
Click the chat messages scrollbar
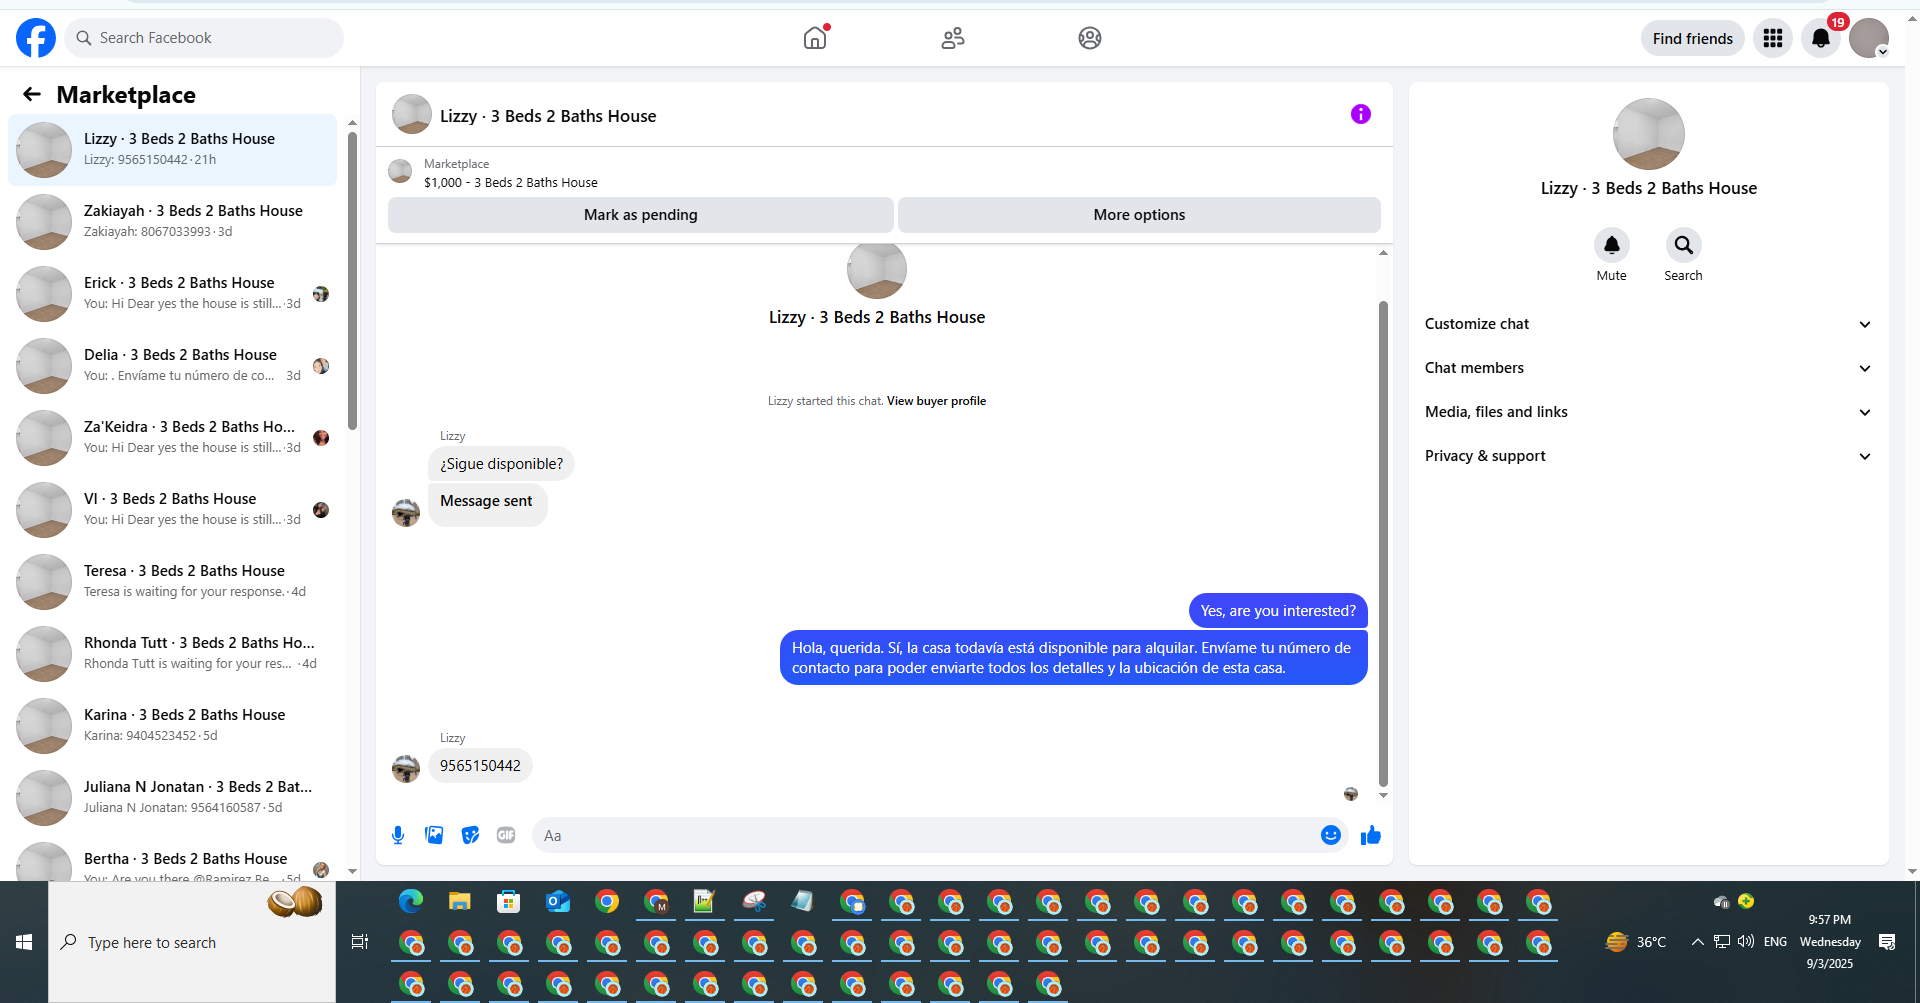pos(1383,543)
